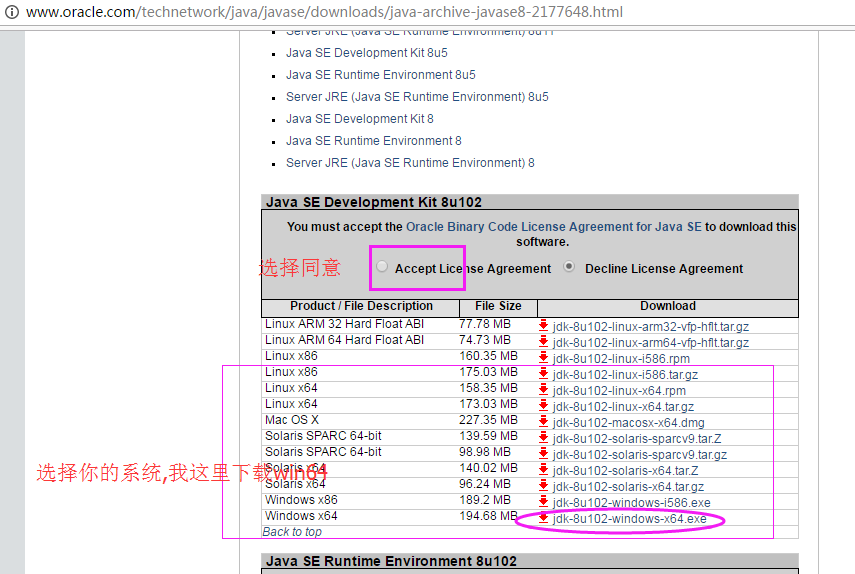The width and height of the screenshot is (855, 574).
Task: Click the Mac OS X product cell
Action: click(x=292, y=420)
